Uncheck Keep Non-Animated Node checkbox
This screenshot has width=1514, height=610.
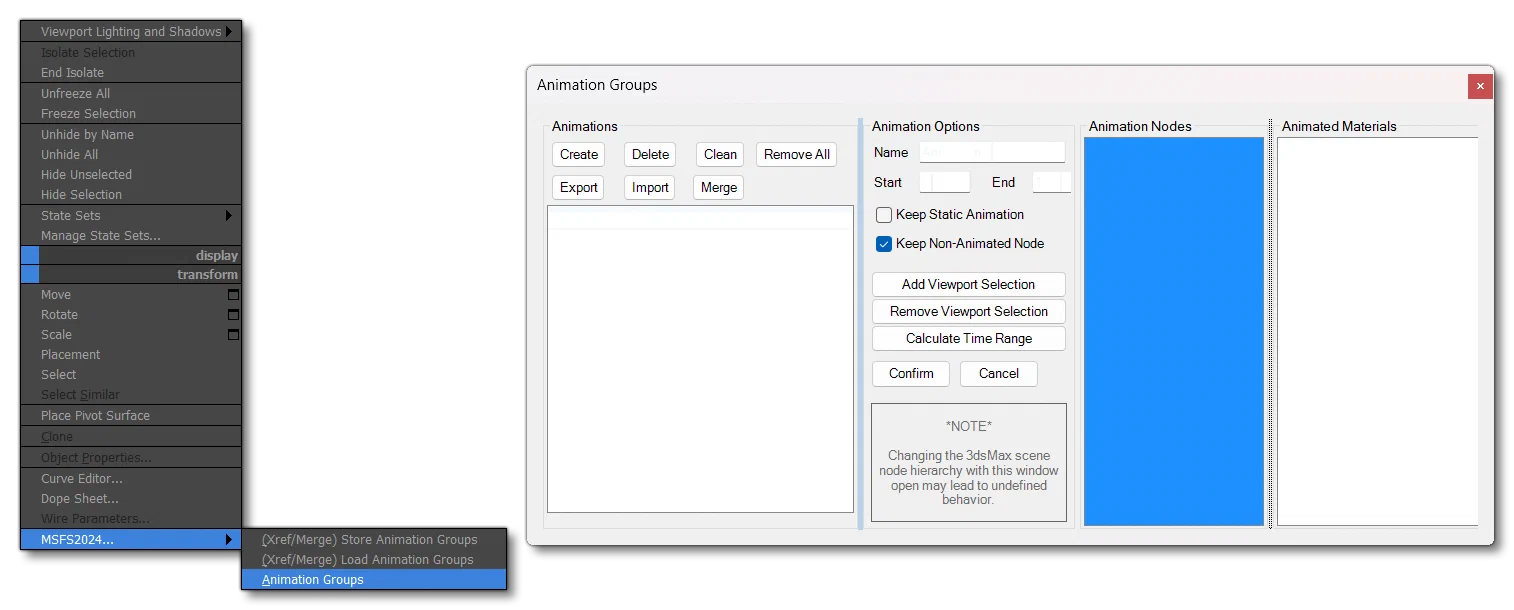(x=884, y=244)
